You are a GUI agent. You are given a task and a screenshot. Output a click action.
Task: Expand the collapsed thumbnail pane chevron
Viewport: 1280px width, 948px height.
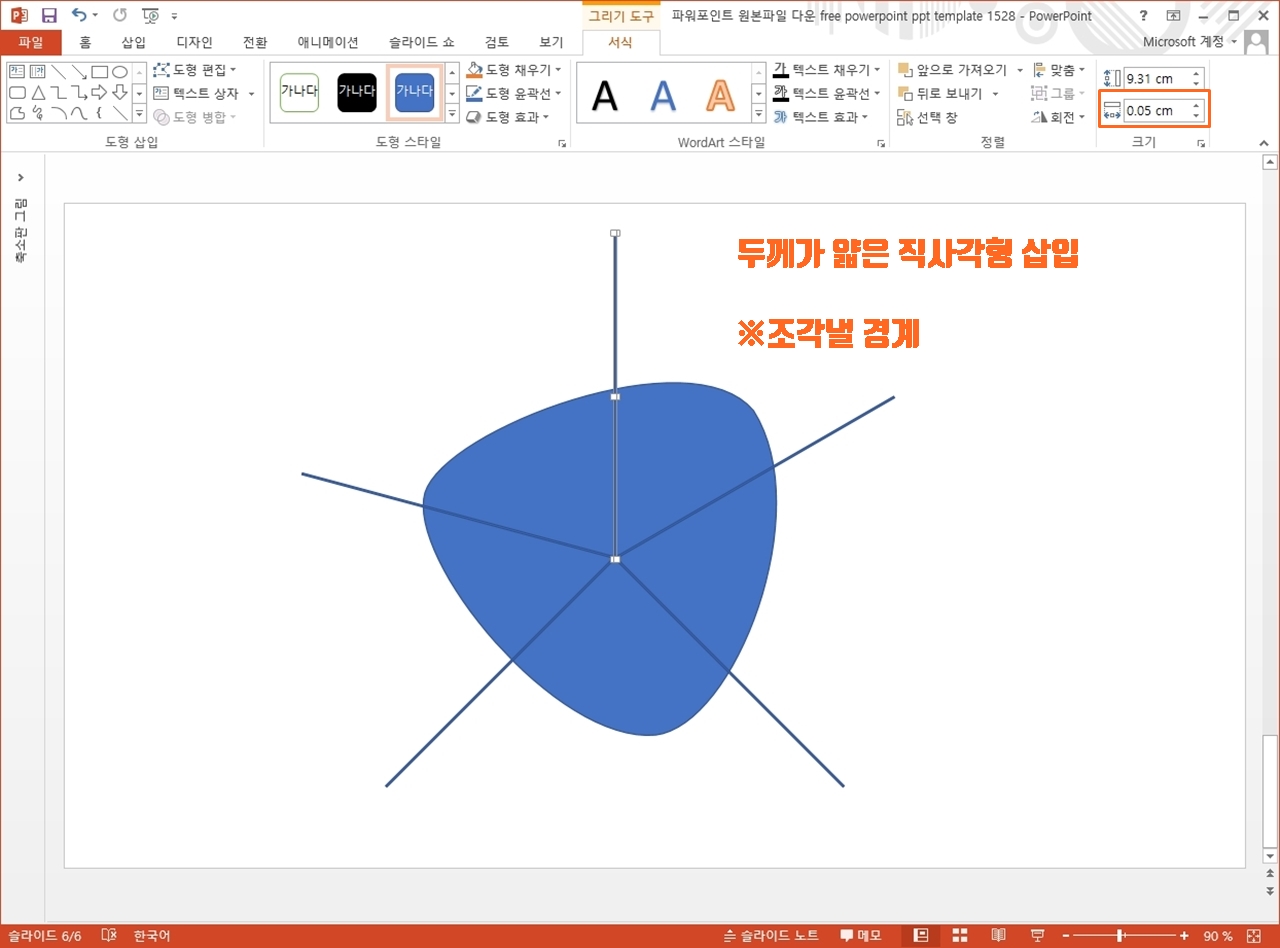pyautogui.click(x=21, y=178)
